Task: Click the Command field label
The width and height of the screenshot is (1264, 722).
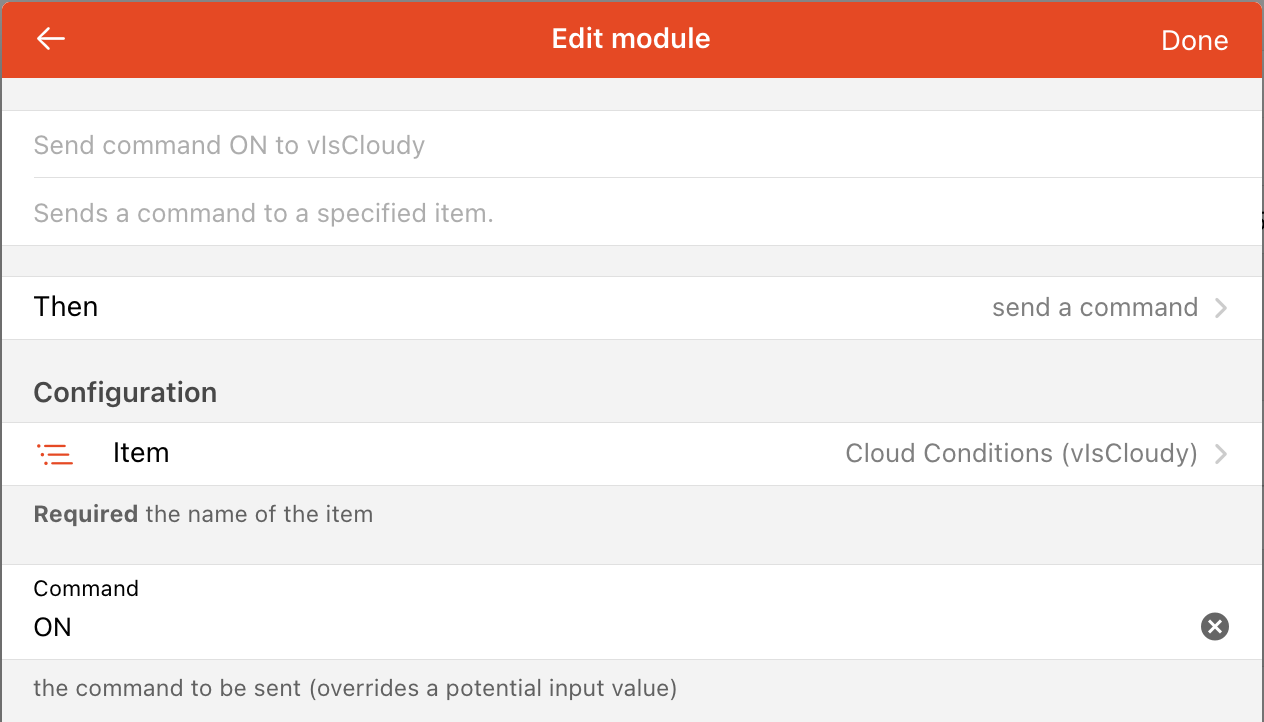Action: click(x=86, y=588)
